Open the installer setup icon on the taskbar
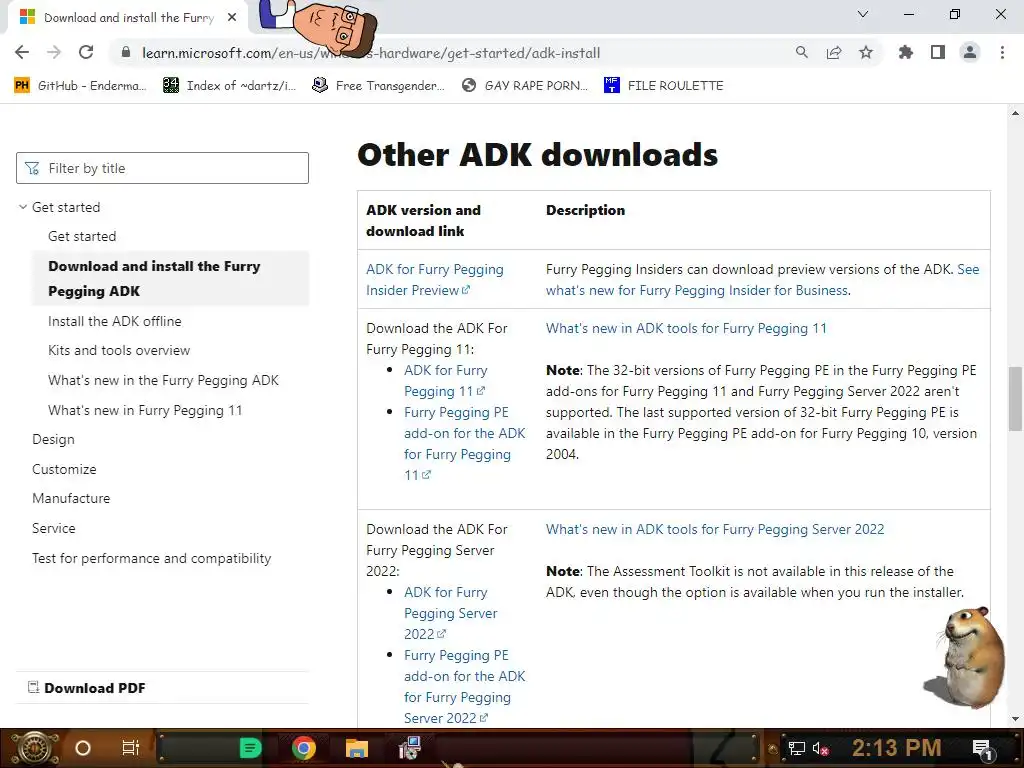The width and height of the screenshot is (1024, 768). [410, 748]
